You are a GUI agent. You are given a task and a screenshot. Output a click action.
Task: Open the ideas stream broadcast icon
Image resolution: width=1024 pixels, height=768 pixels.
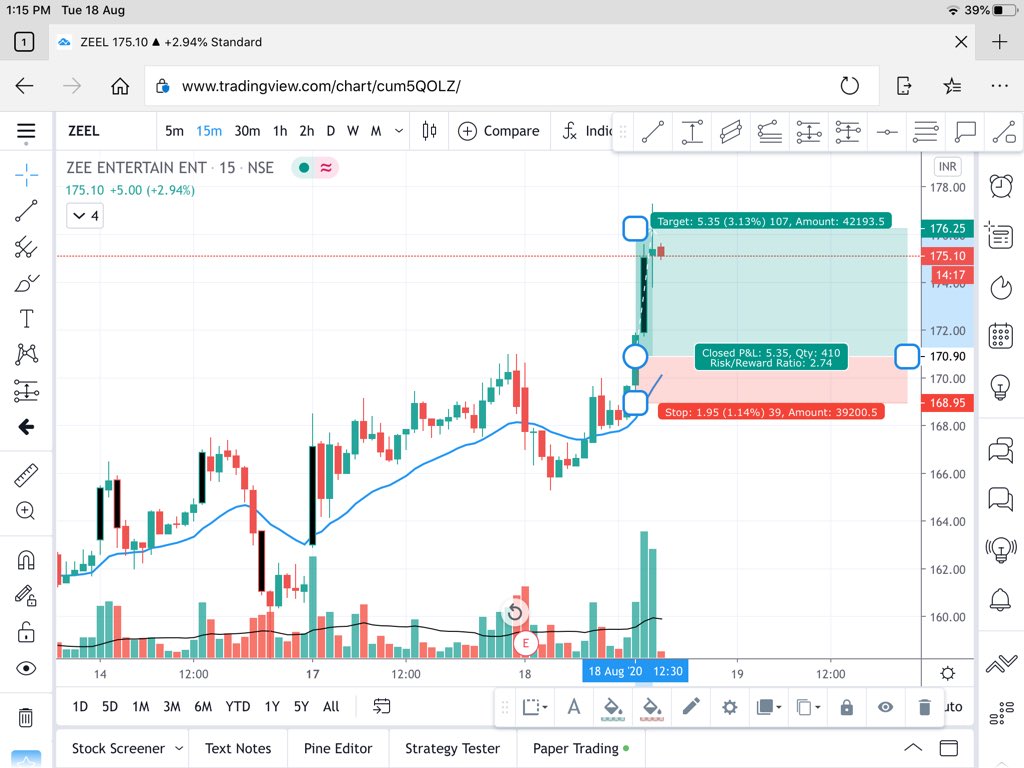click(1000, 549)
